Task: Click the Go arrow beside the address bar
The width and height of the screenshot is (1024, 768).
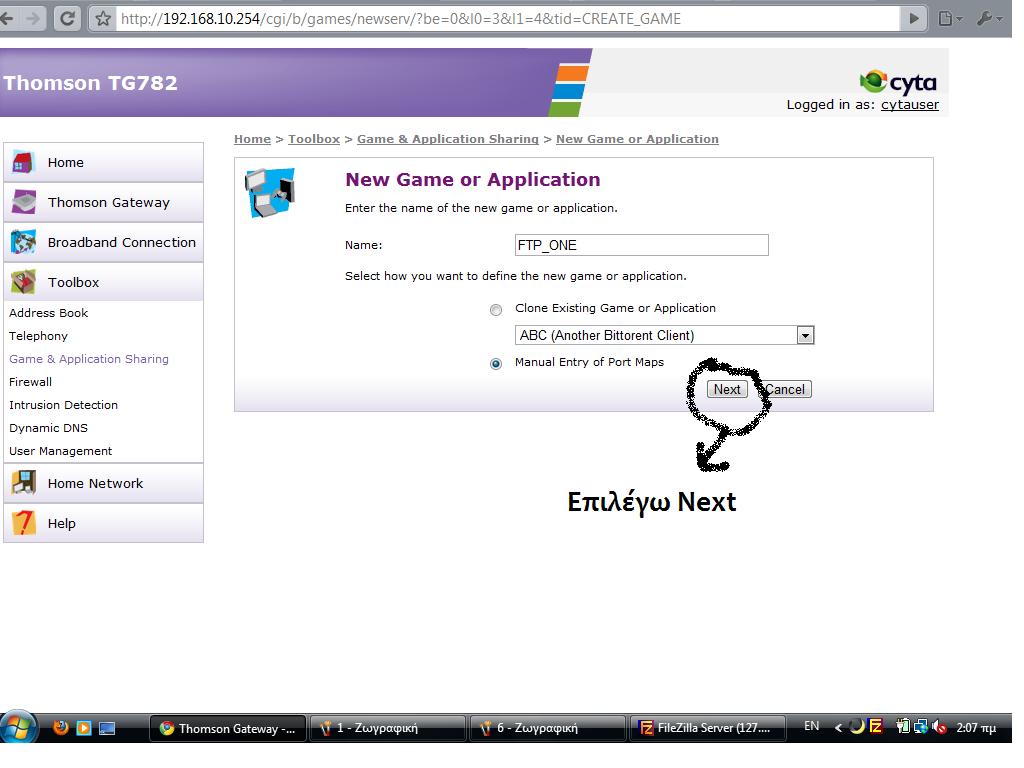Action: pos(914,18)
